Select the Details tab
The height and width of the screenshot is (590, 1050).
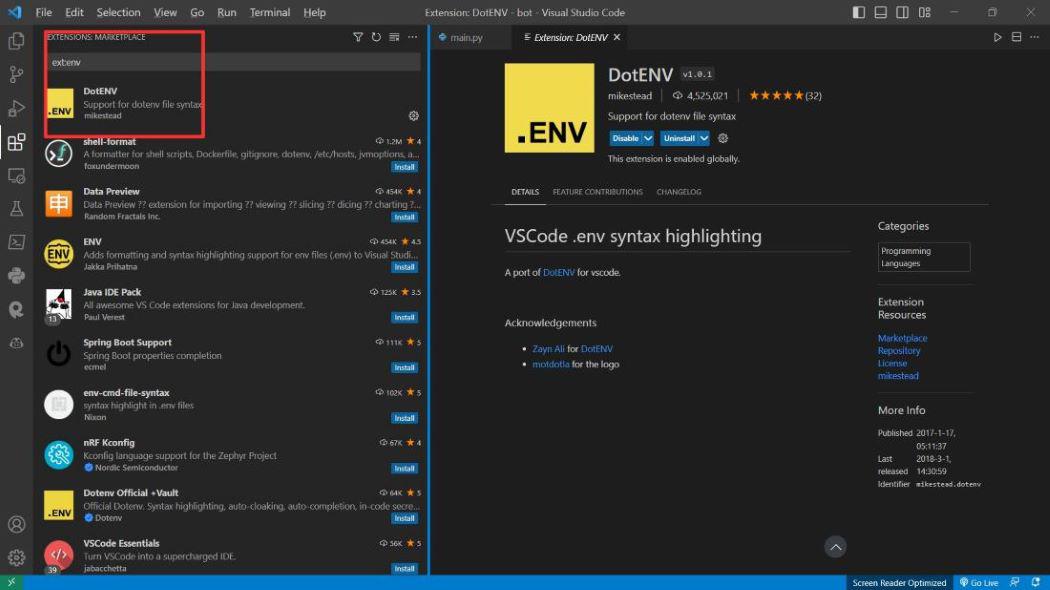[x=524, y=192]
